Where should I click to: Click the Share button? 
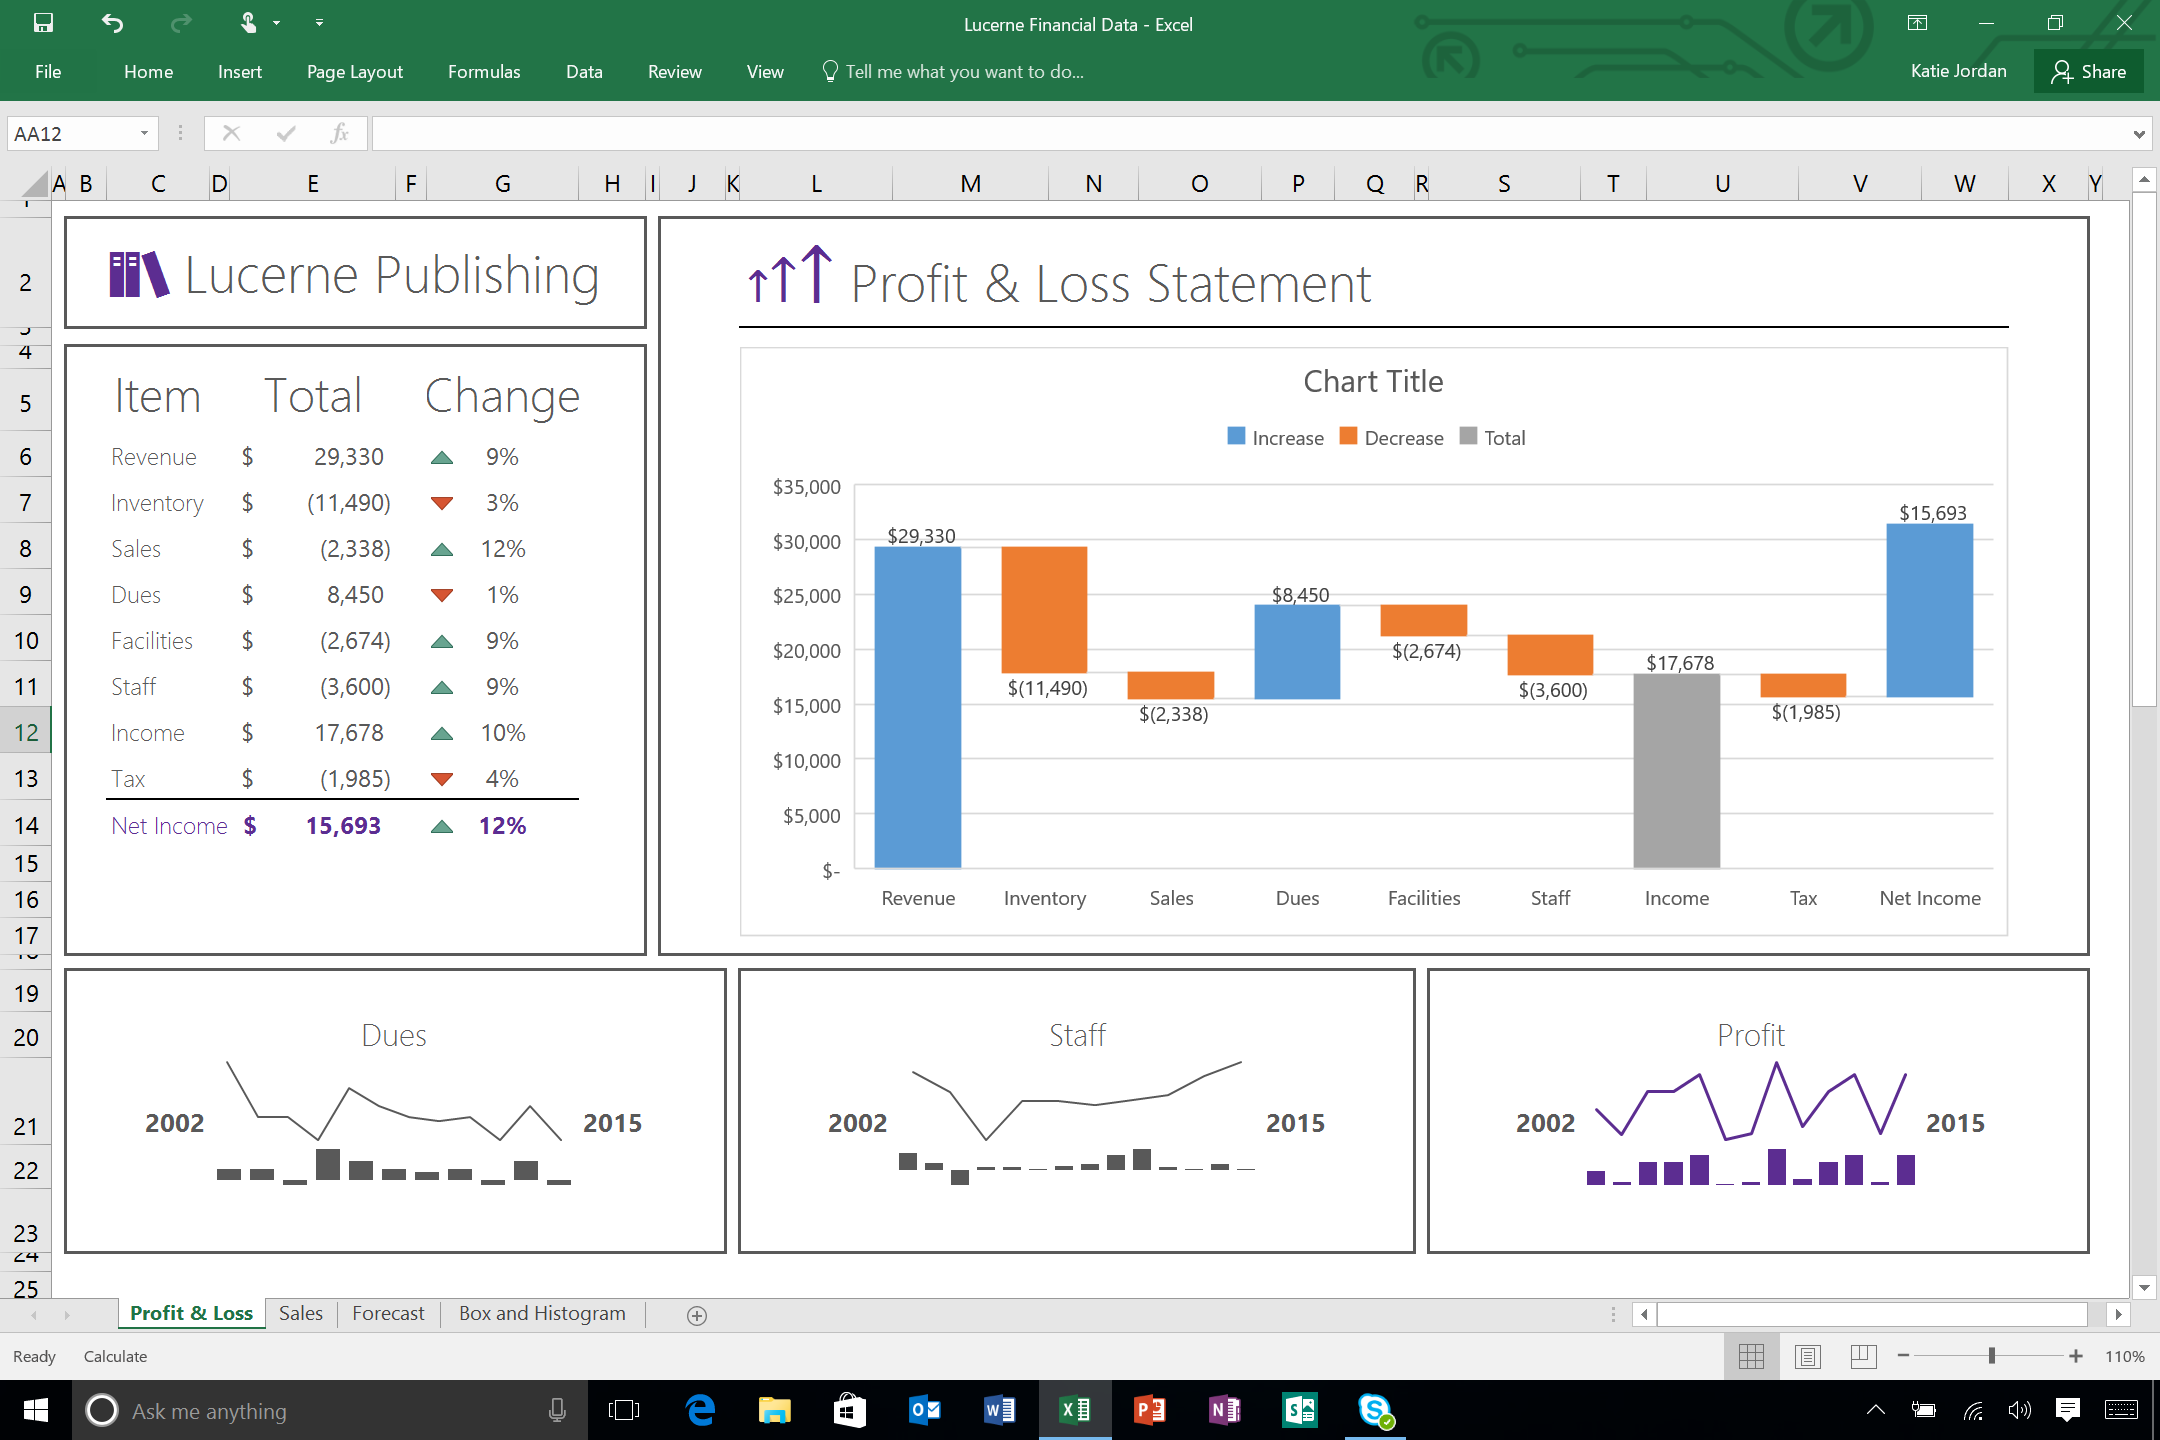click(x=2089, y=71)
